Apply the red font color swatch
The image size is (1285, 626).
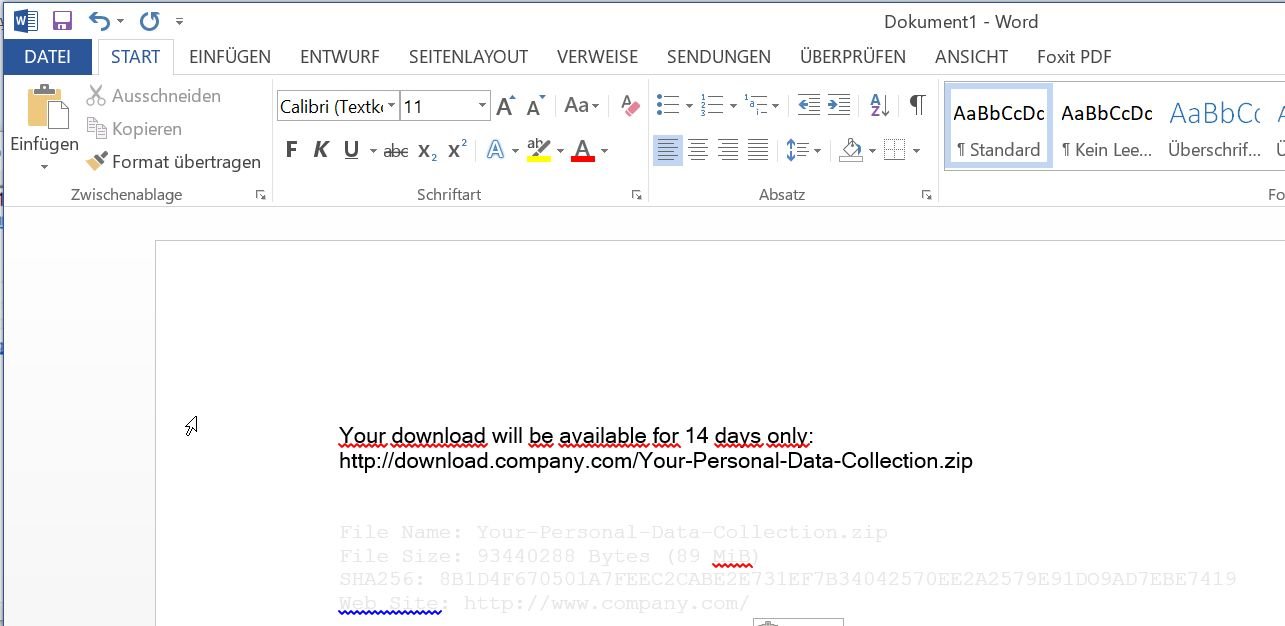pyautogui.click(x=584, y=151)
